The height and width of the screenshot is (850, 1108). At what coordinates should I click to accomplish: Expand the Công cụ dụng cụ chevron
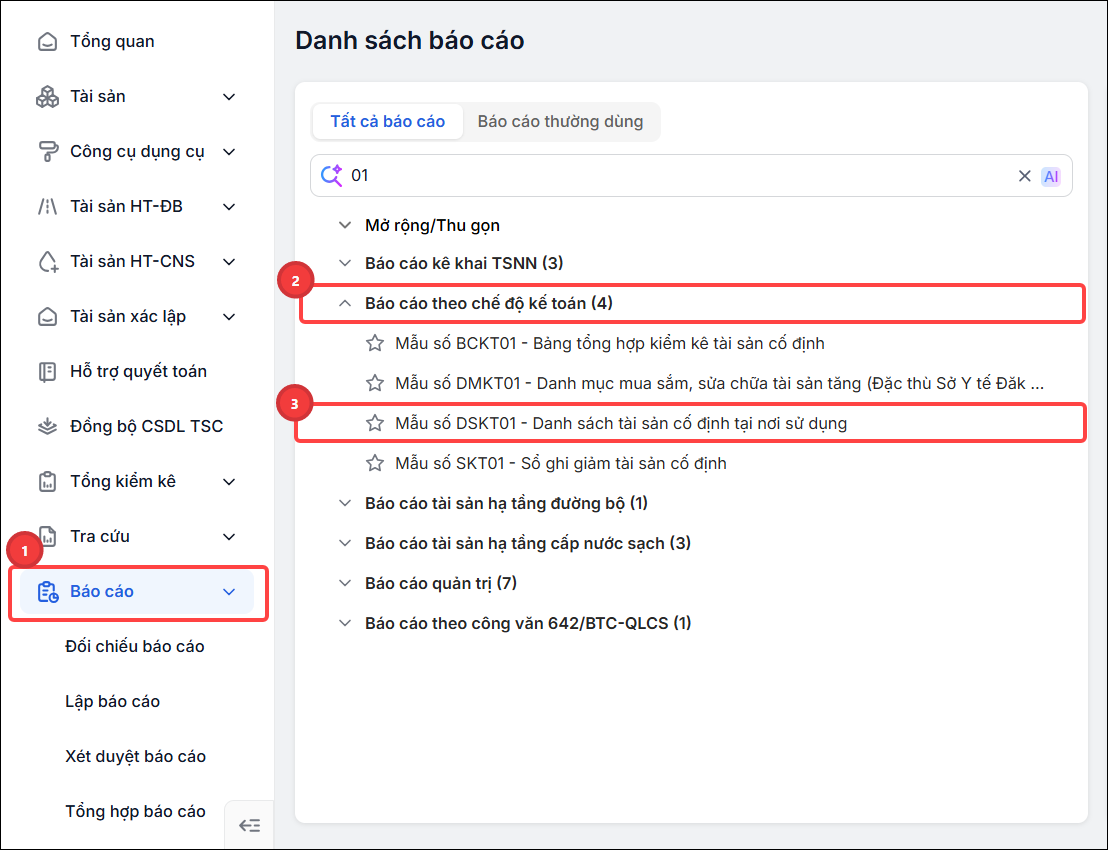229,152
